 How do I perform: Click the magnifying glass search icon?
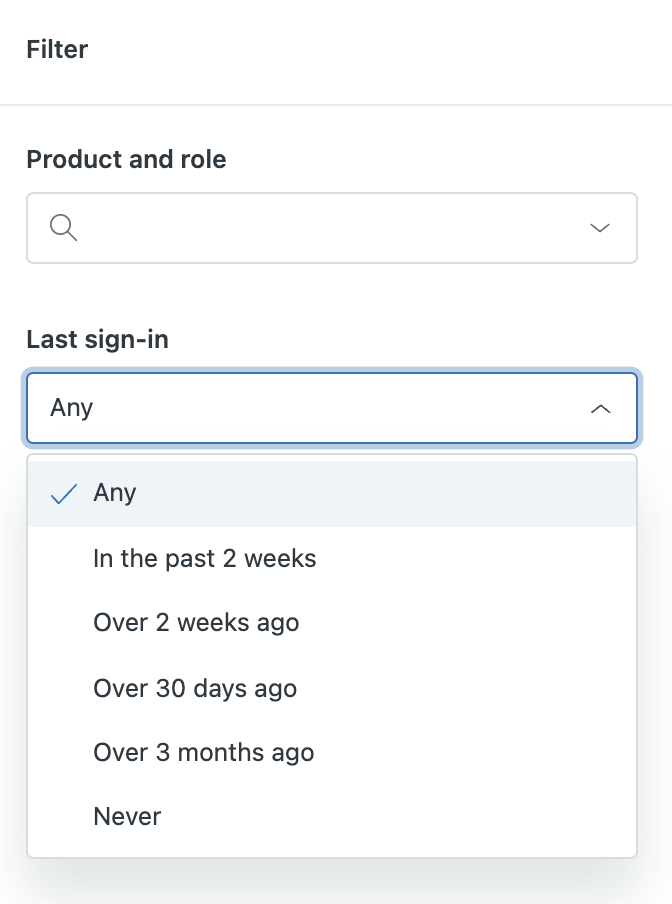click(63, 228)
